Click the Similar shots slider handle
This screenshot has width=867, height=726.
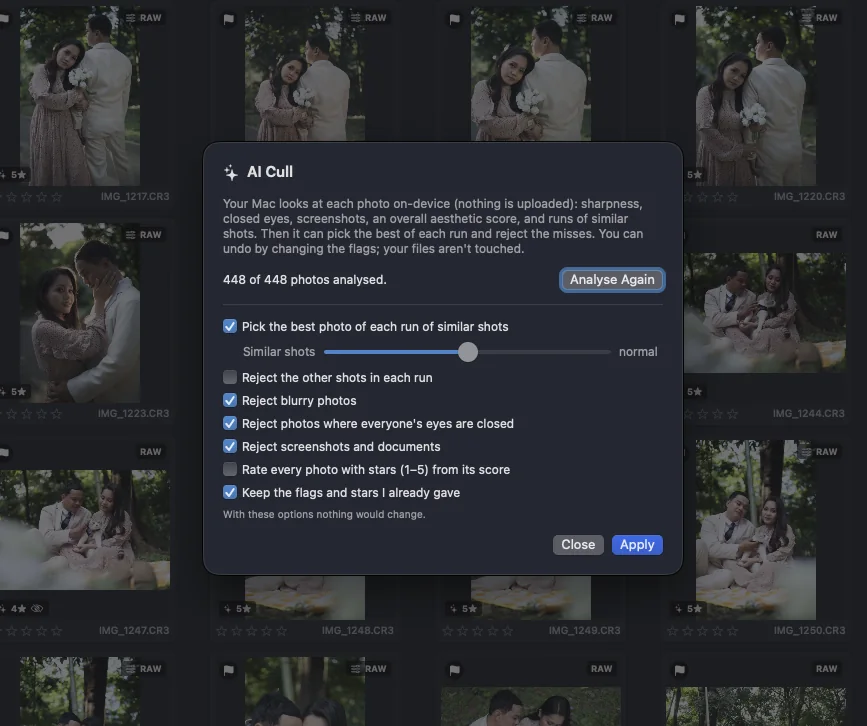tap(468, 352)
